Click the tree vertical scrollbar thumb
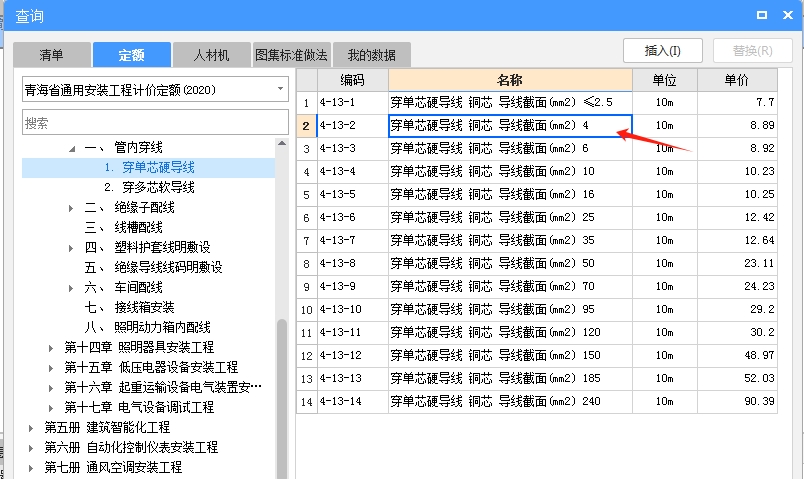This screenshot has height=479, width=804. point(282,399)
